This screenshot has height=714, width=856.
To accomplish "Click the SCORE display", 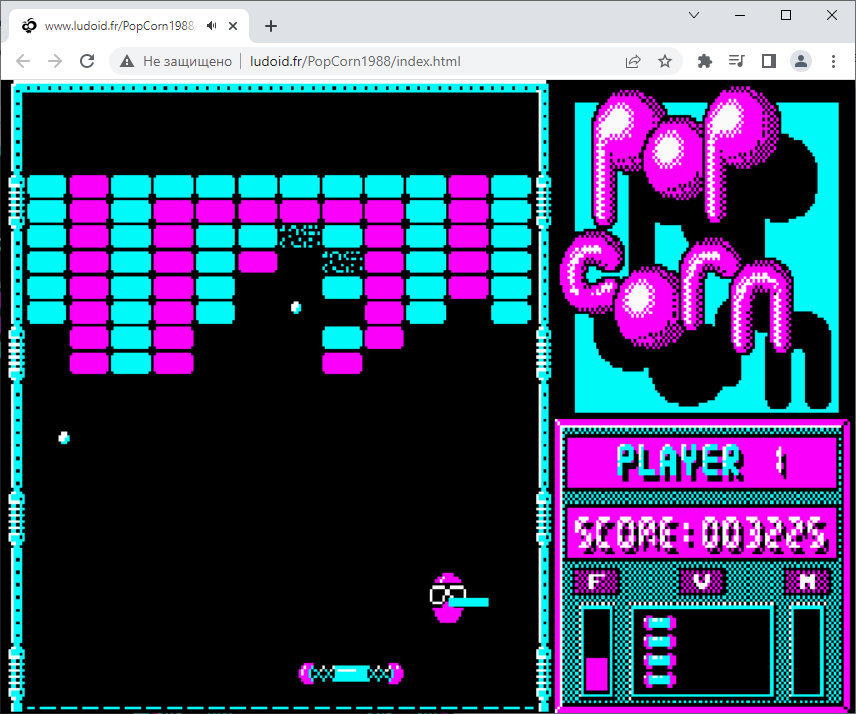I will tap(702, 533).
